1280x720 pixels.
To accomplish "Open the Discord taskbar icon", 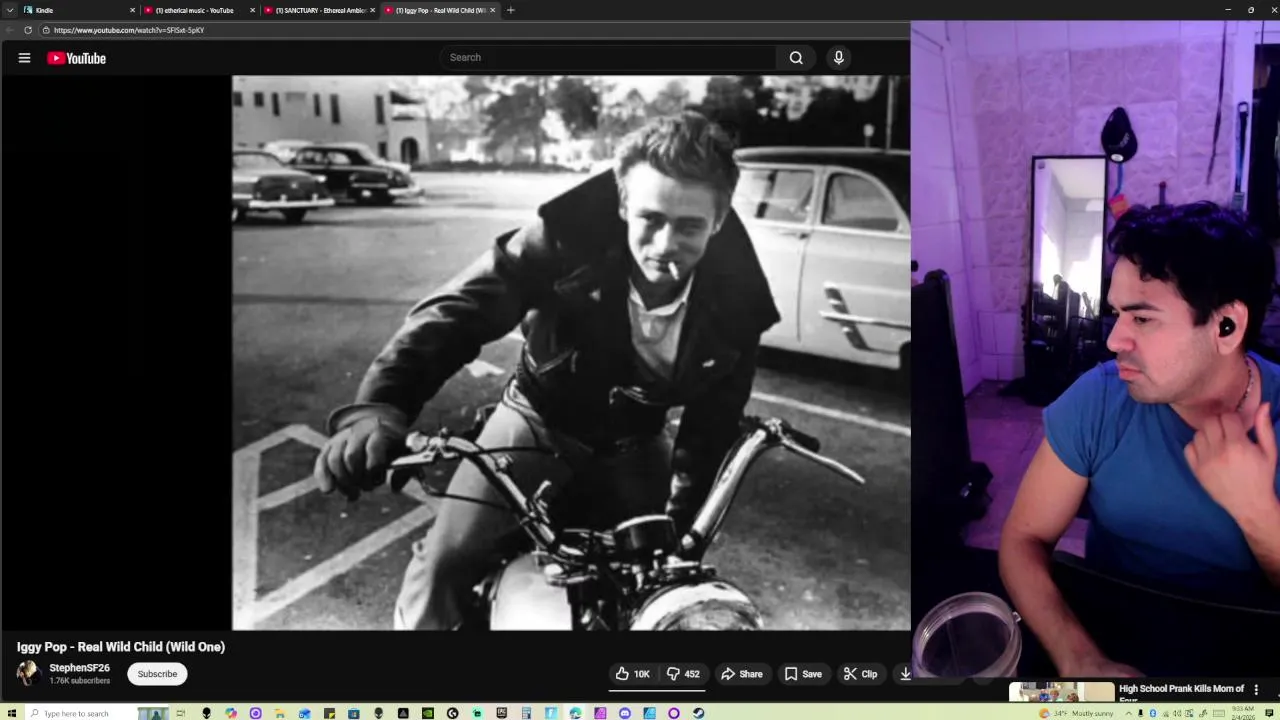I will [625, 713].
